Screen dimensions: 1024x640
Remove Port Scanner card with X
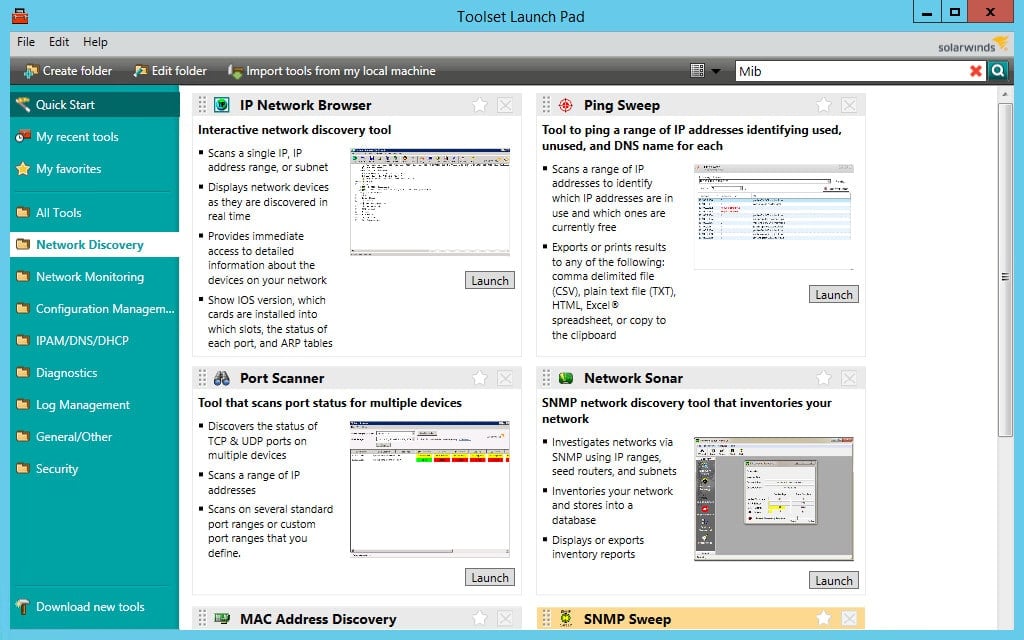pyautogui.click(x=505, y=377)
